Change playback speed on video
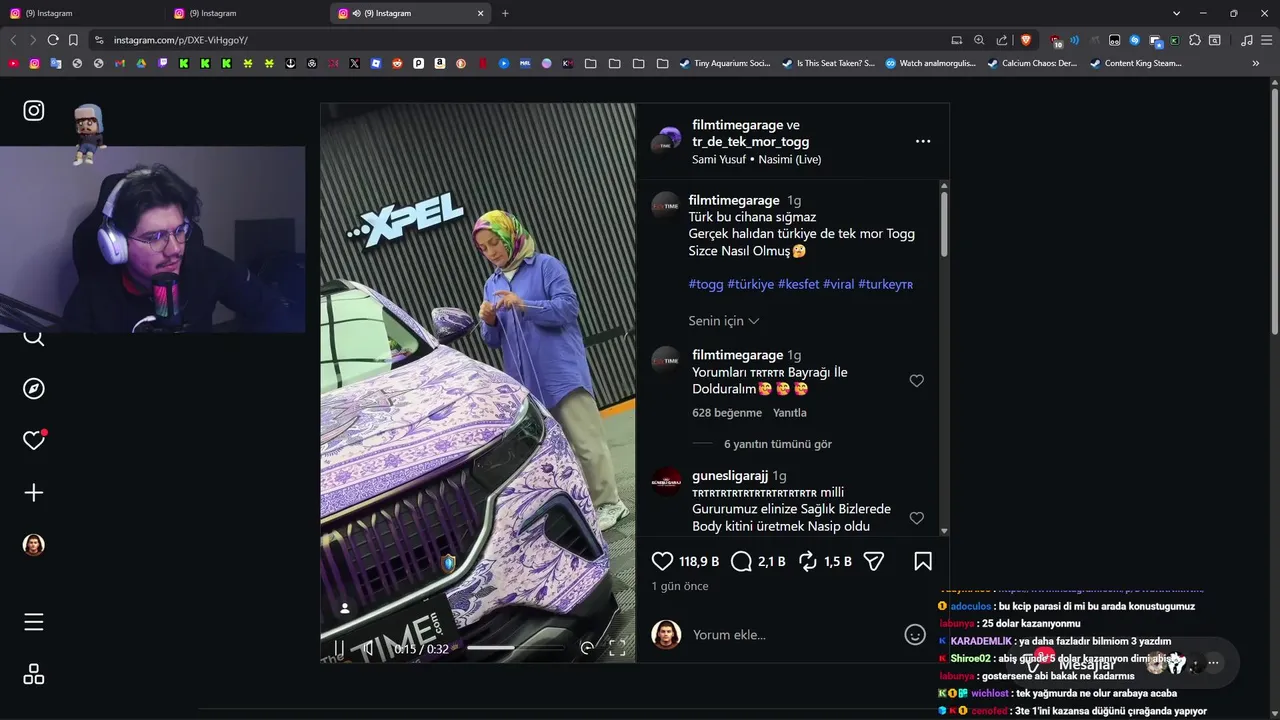1280x720 pixels. pyautogui.click(x=587, y=648)
